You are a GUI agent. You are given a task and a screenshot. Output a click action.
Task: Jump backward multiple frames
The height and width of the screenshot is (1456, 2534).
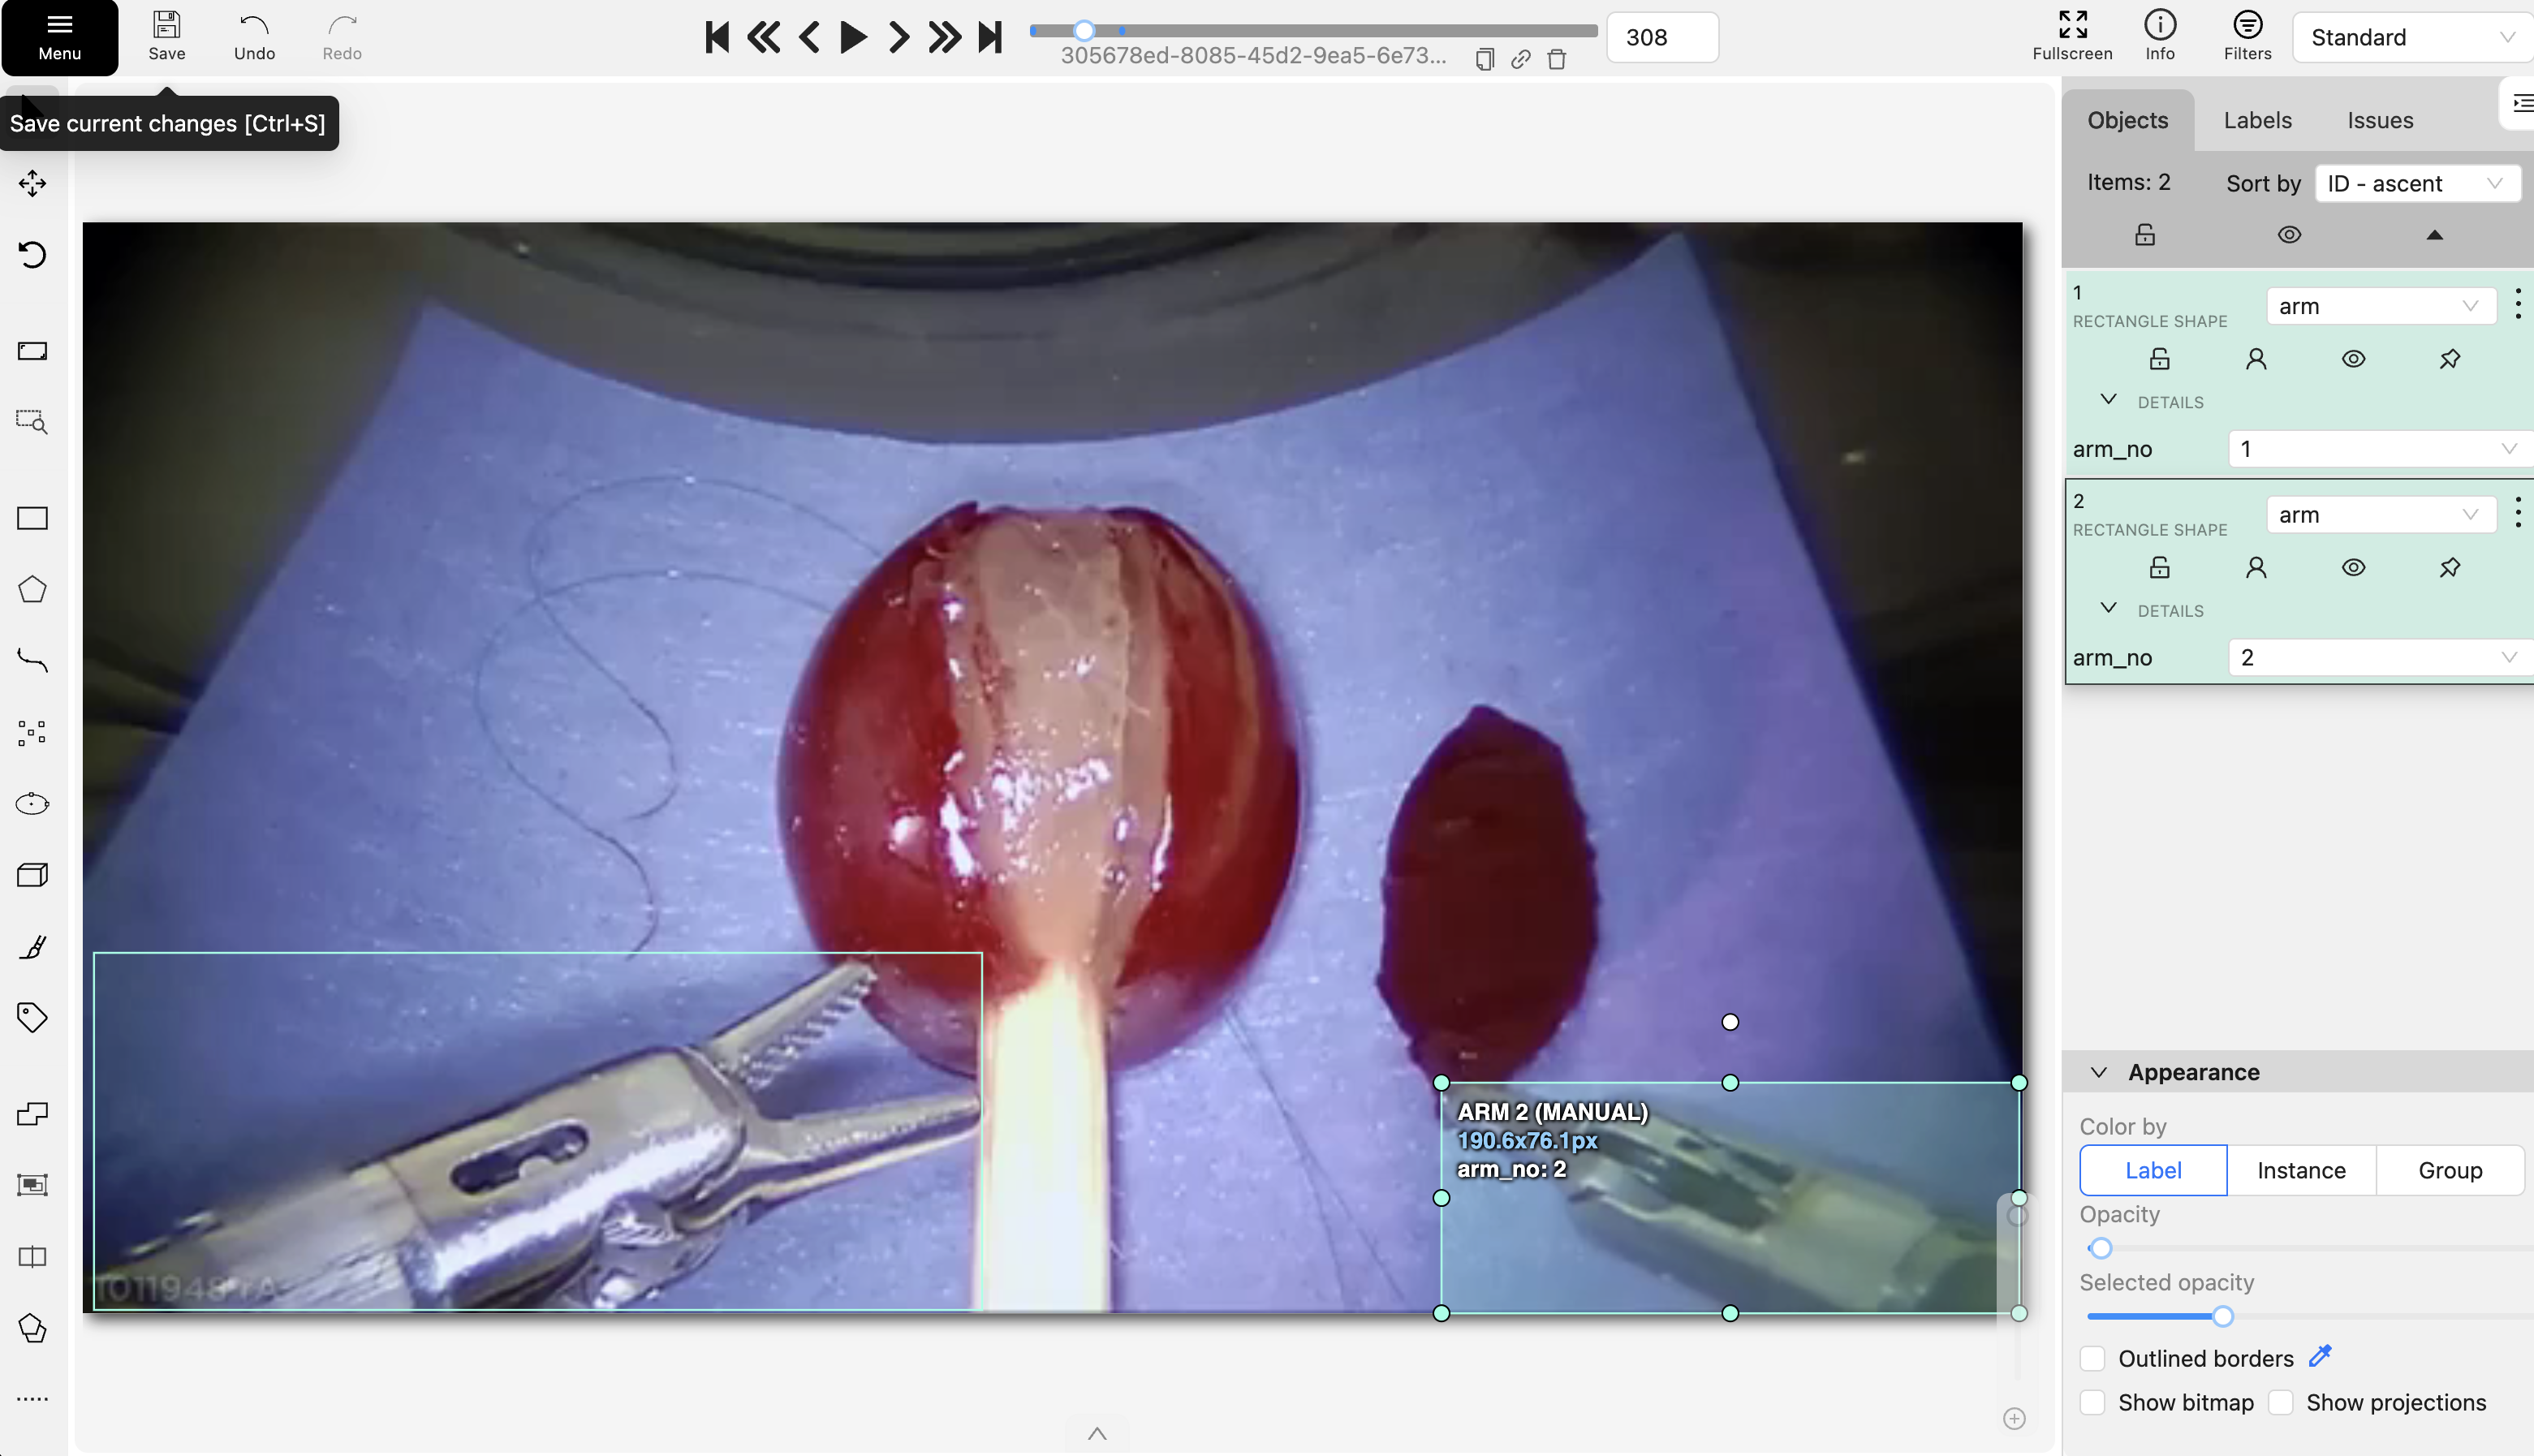(763, 37)
